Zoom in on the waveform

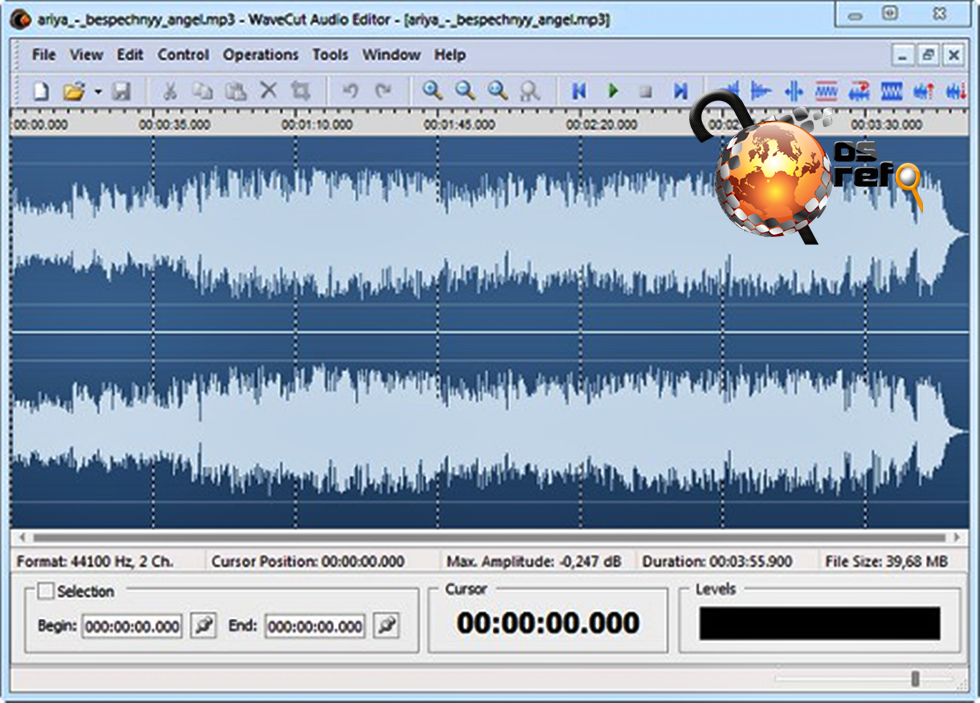(432, 91)
